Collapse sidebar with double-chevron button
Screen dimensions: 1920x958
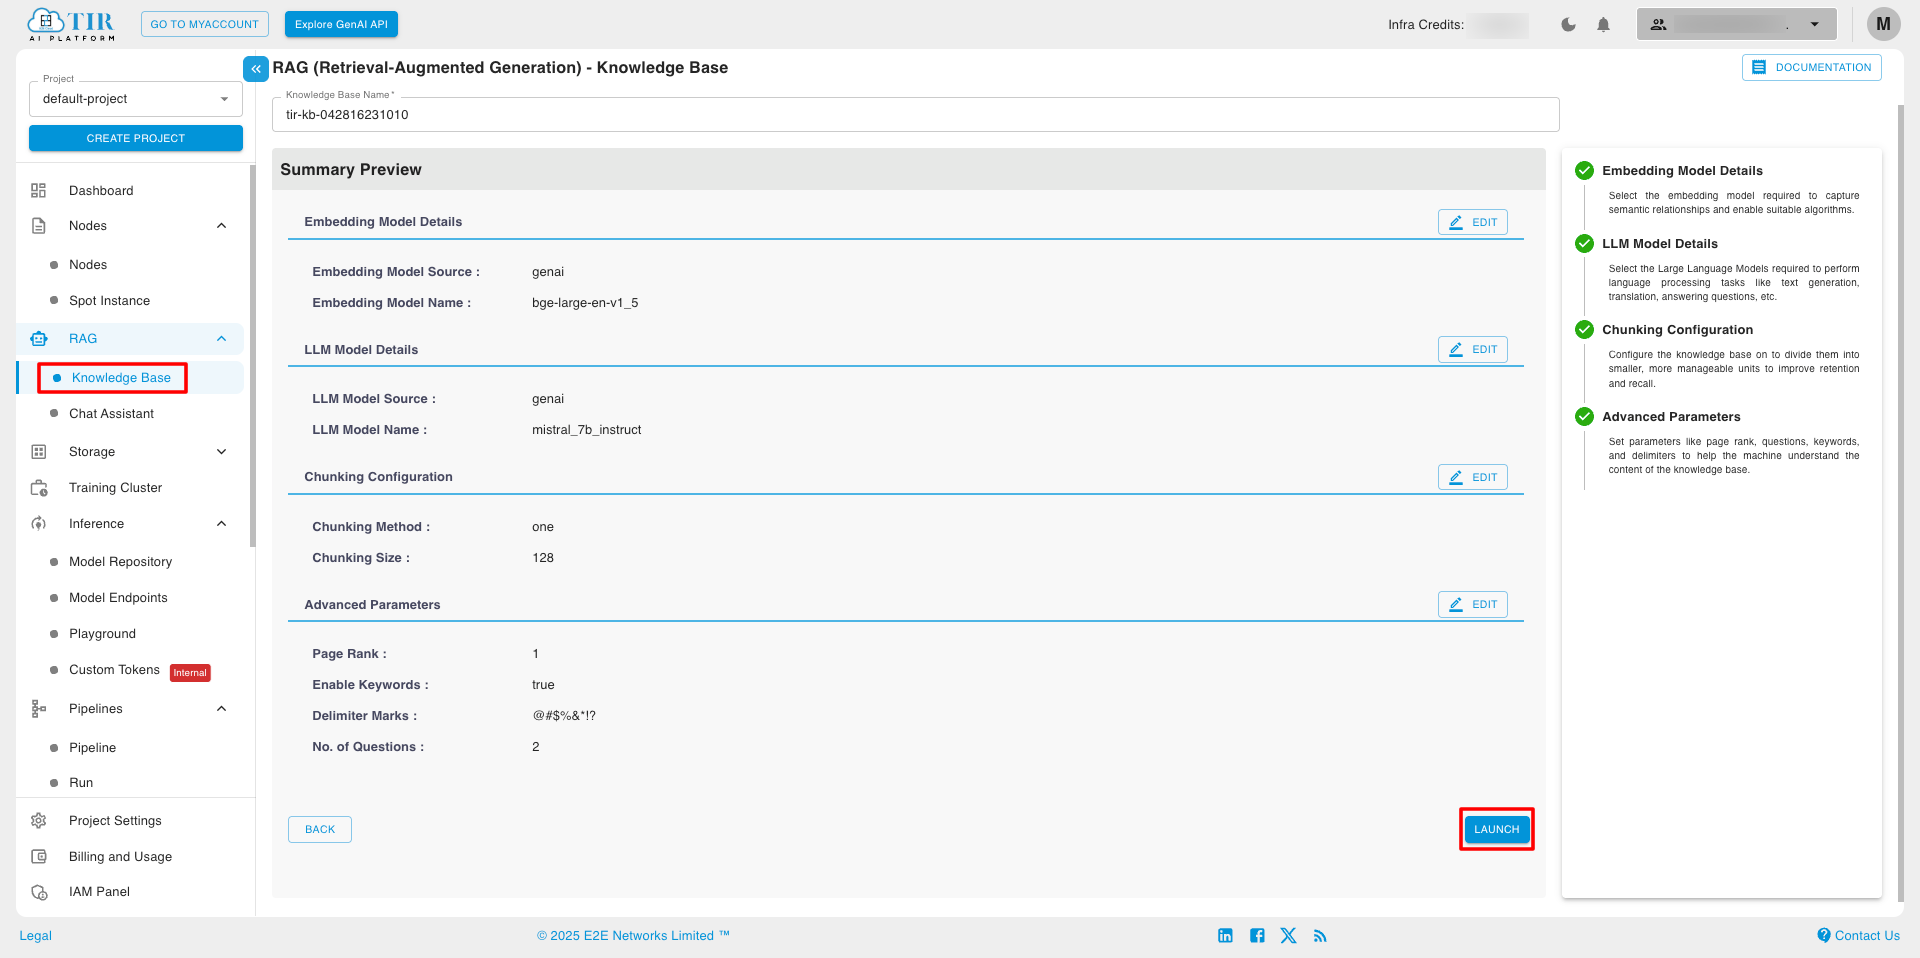coord(256,69)
